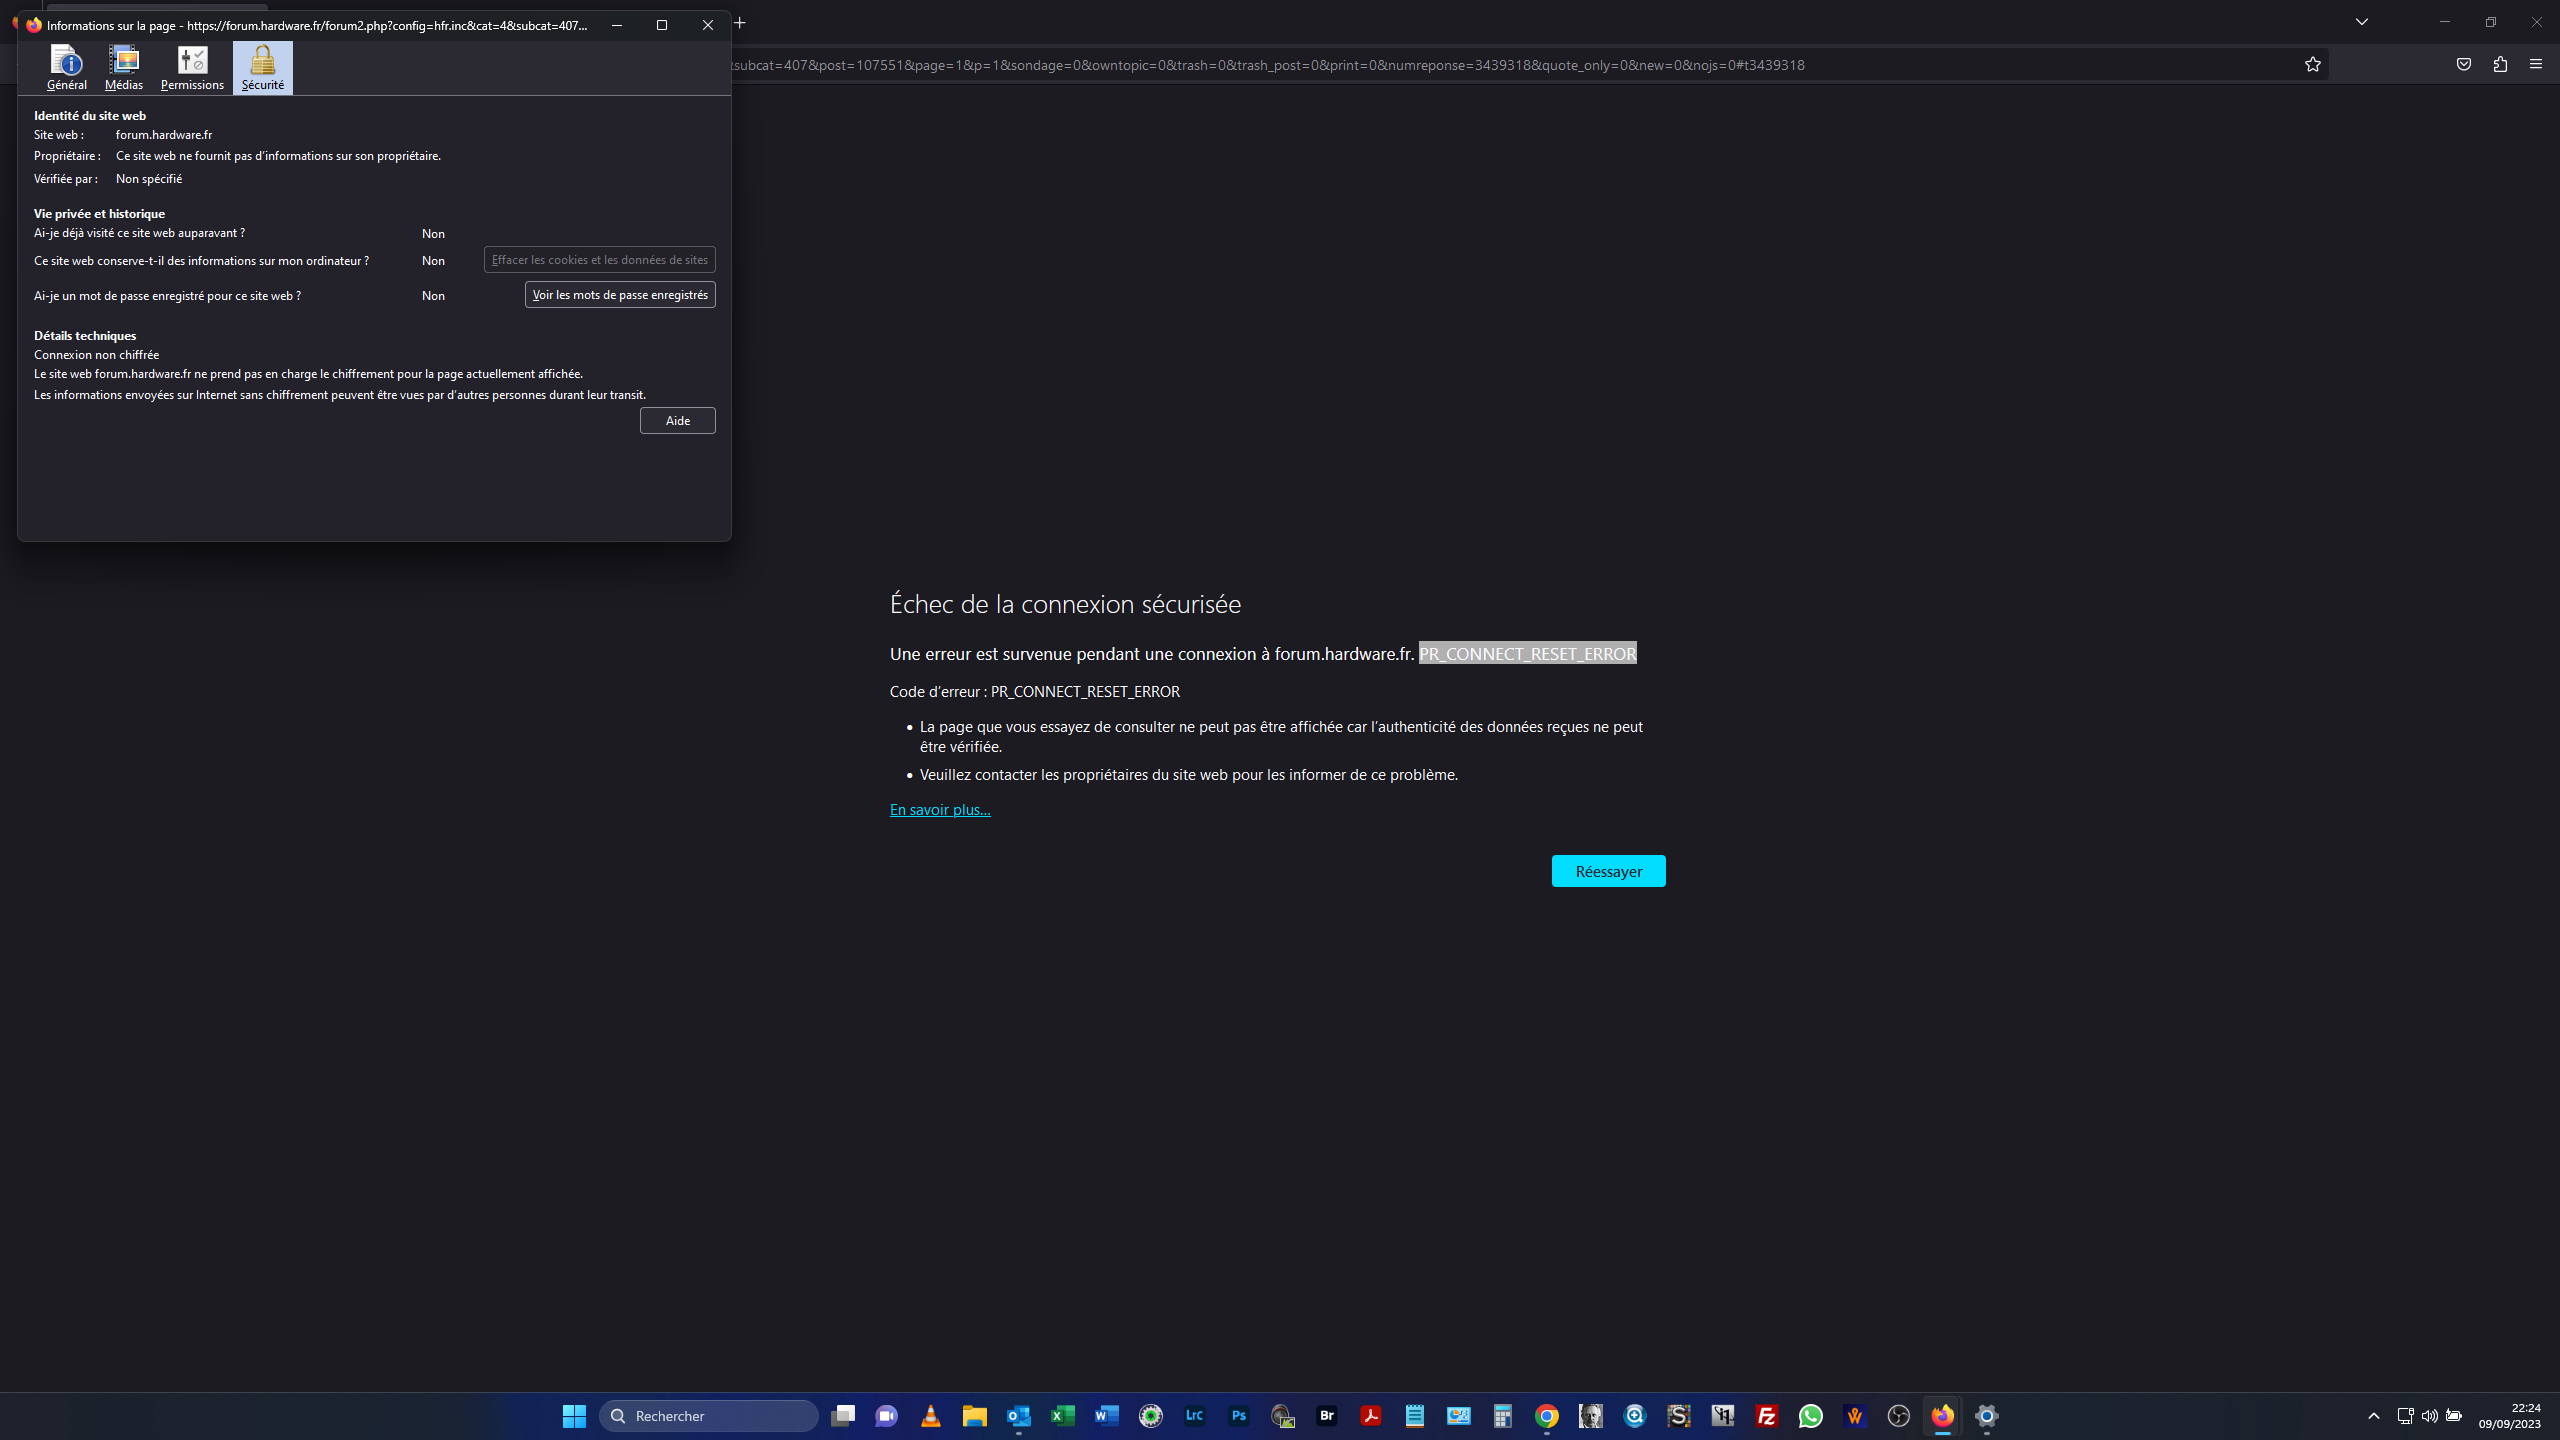Image resolution: width=2560 pixels, height=1440 pixels.
Task: Click the Pocket save icon
Action: coord(2464,65)
